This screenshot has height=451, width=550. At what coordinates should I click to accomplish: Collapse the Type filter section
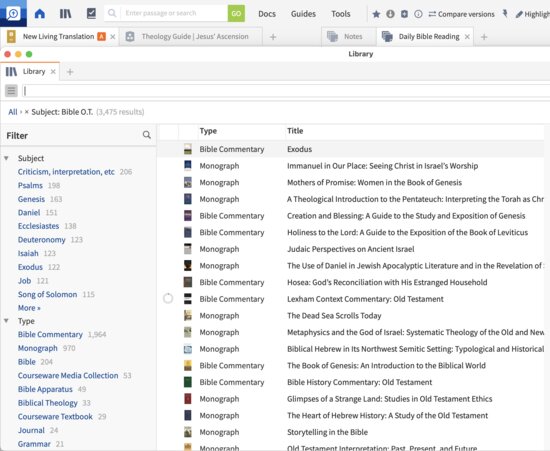click(x=6, y=321)
